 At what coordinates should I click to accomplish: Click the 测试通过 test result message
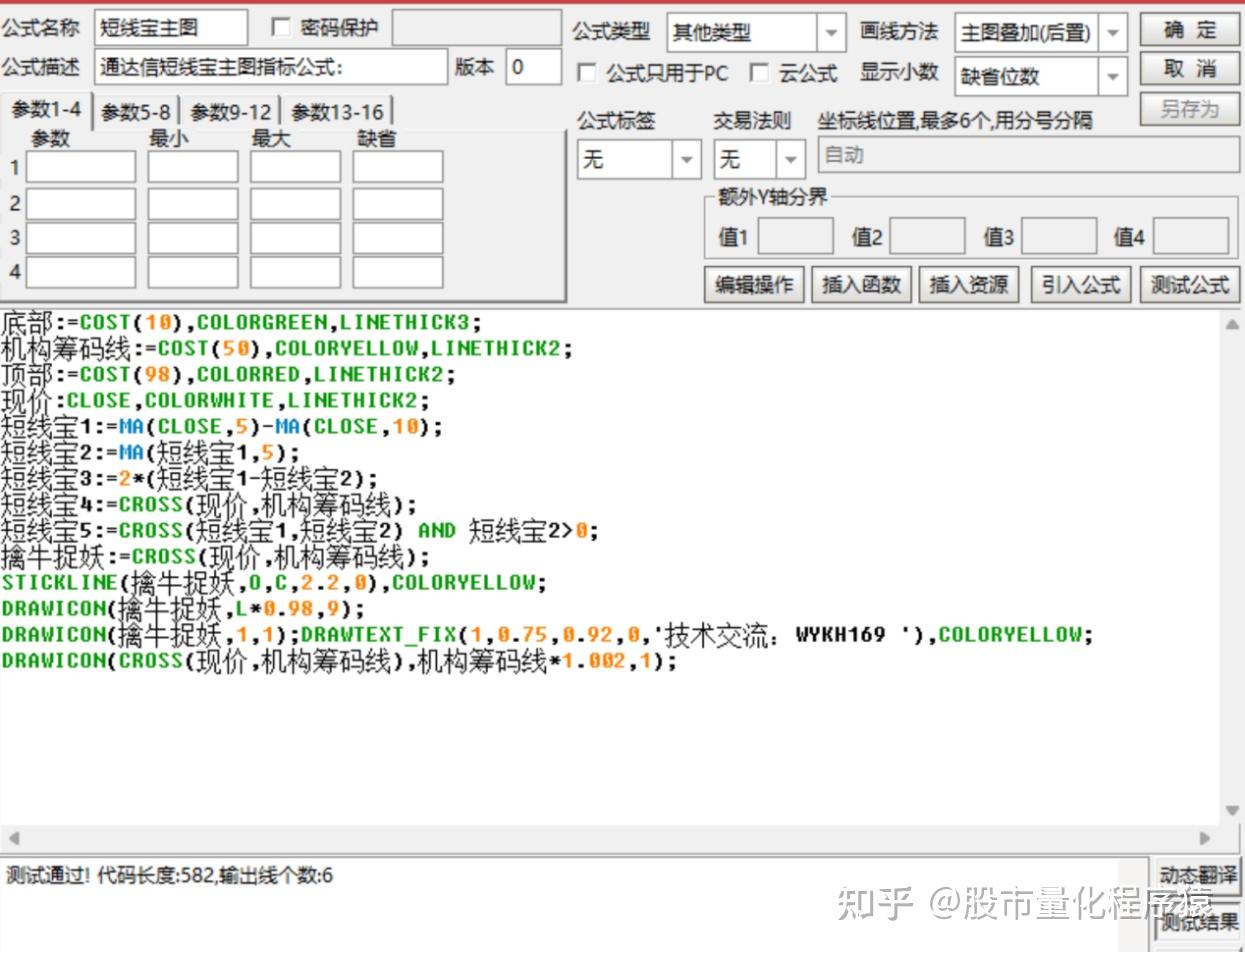(x=170, y=876)
